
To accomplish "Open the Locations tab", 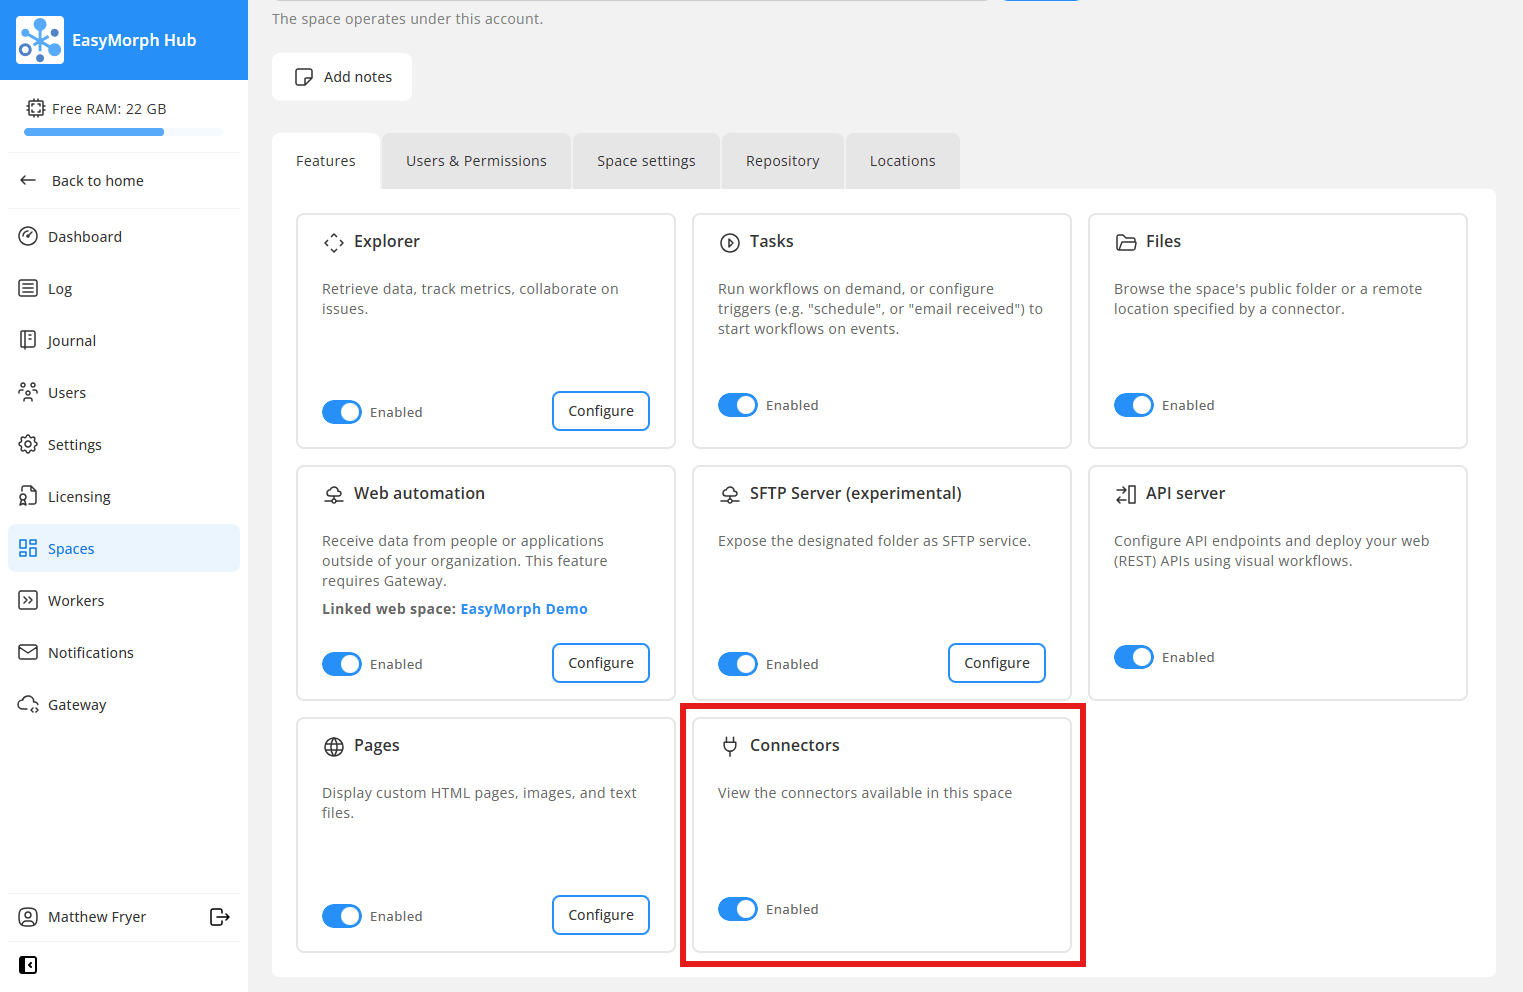I will tap(903, 161).
